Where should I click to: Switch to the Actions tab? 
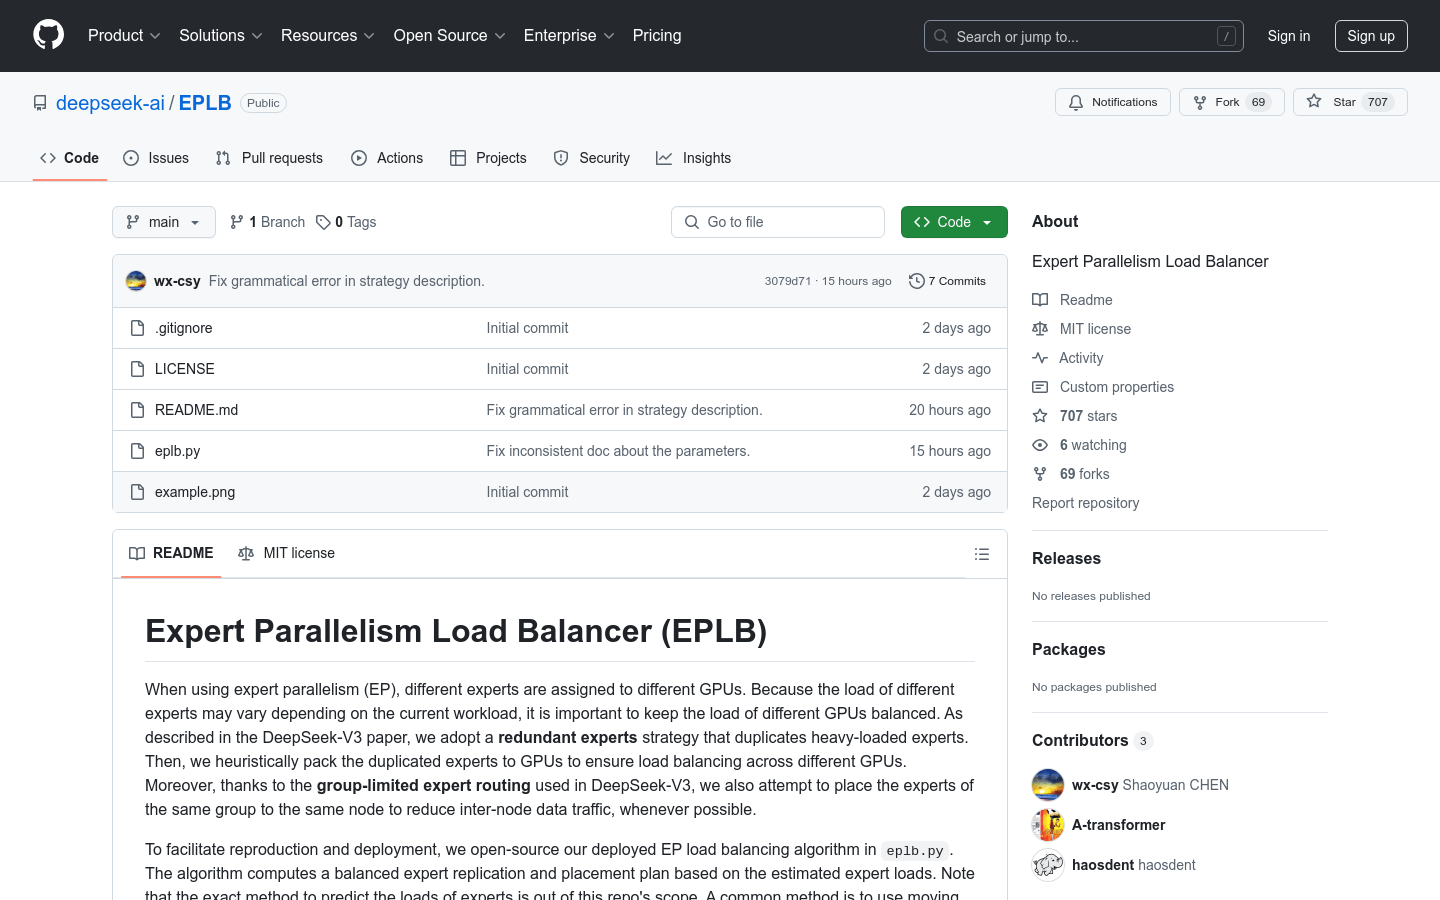(387, 158)
